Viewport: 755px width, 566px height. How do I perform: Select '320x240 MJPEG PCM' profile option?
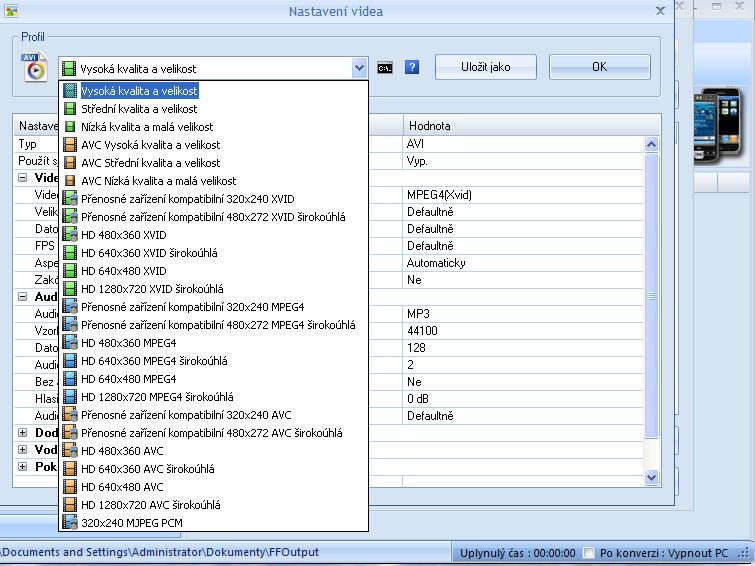pyautogui.click(x=131, y=523)
